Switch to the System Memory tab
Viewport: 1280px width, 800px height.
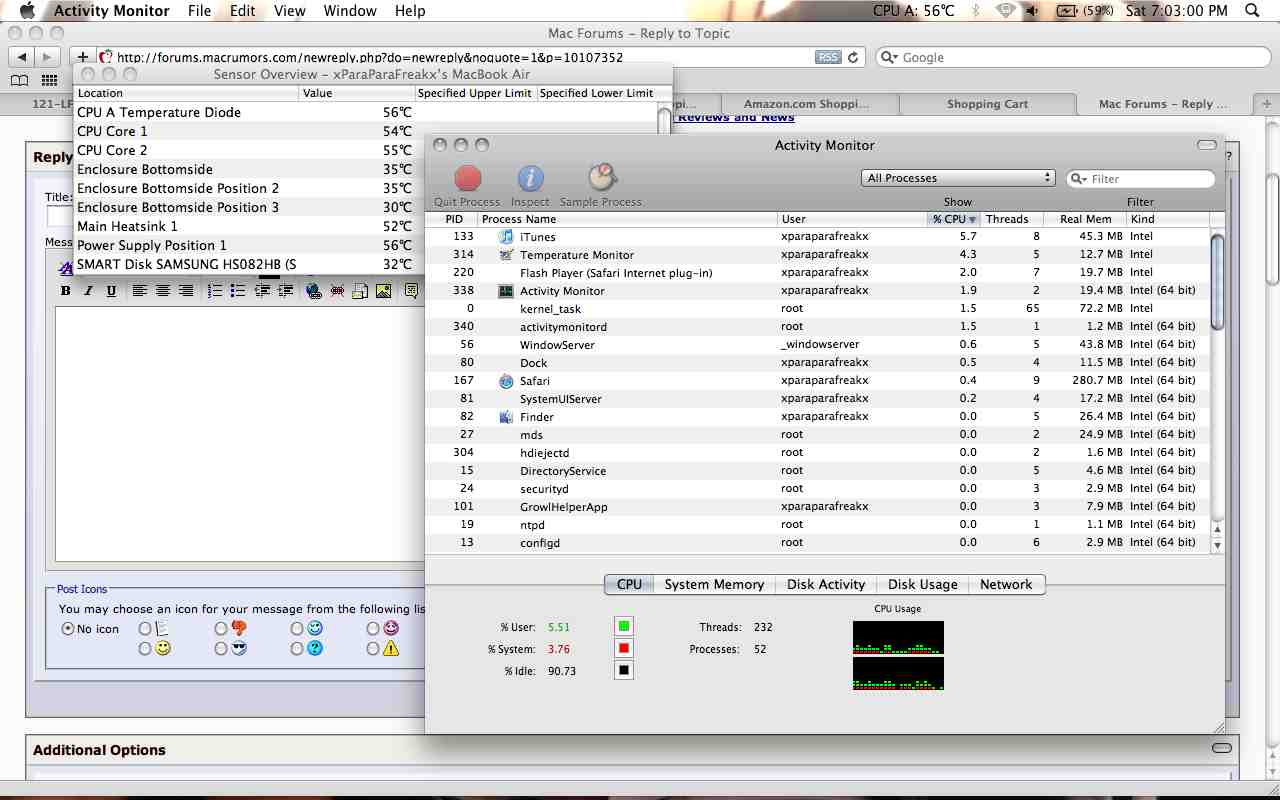pos(714,585)
